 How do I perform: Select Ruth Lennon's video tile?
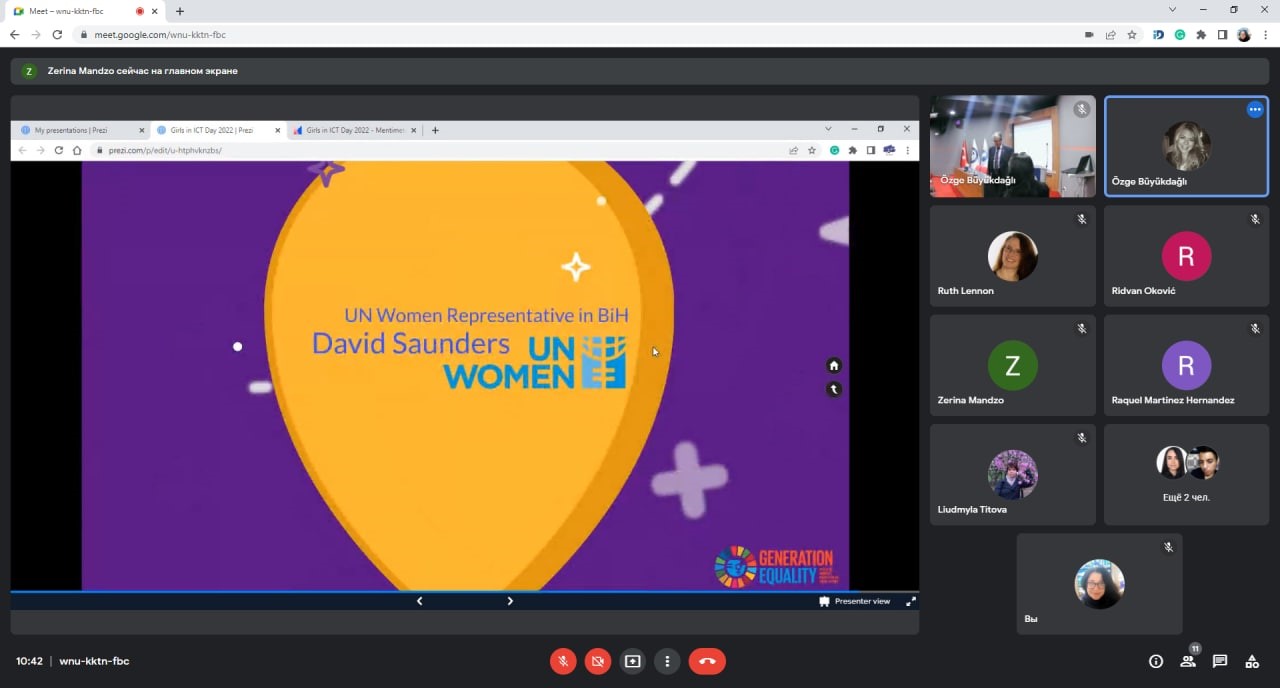point(1012,256)
